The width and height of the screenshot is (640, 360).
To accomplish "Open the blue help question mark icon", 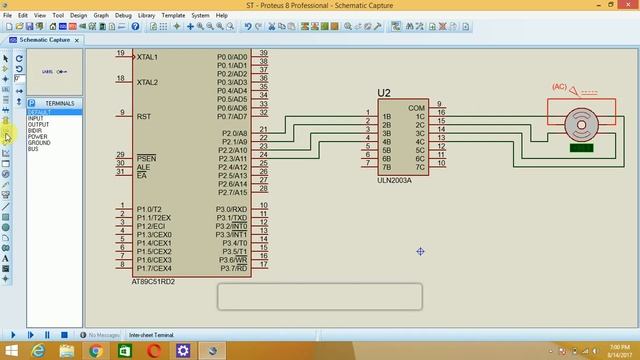I will point(135,27).
